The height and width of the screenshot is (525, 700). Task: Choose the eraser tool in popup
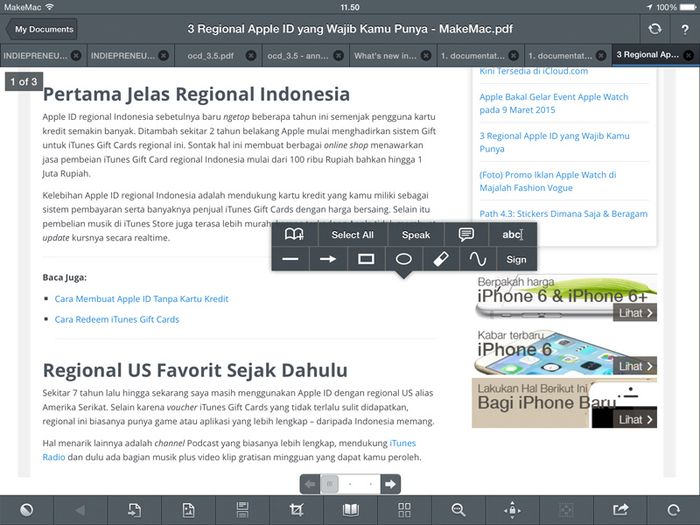[441, 259]
